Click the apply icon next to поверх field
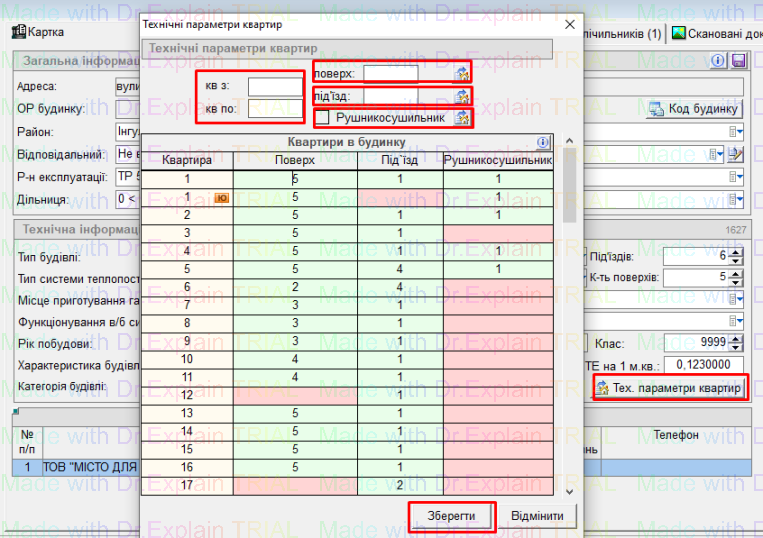This screenshot has height=538, width=763. [x=462, y=73]
